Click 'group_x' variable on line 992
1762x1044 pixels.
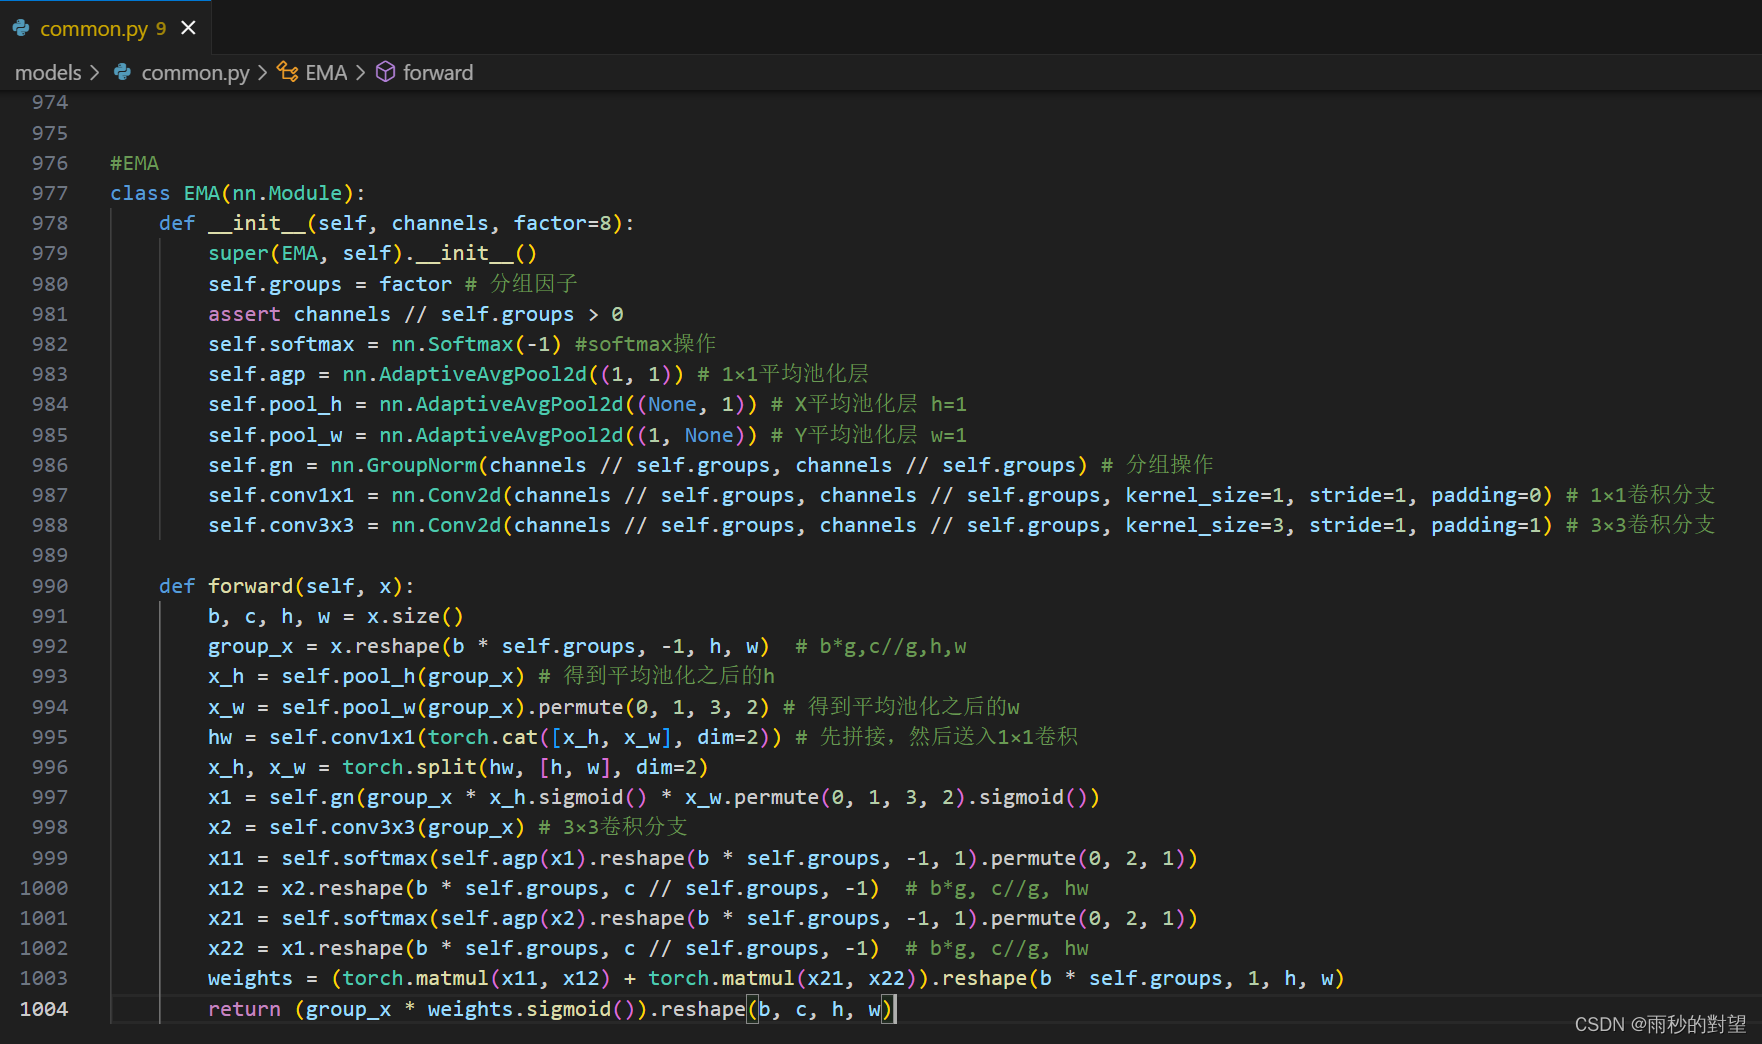(x=251, y=646)
